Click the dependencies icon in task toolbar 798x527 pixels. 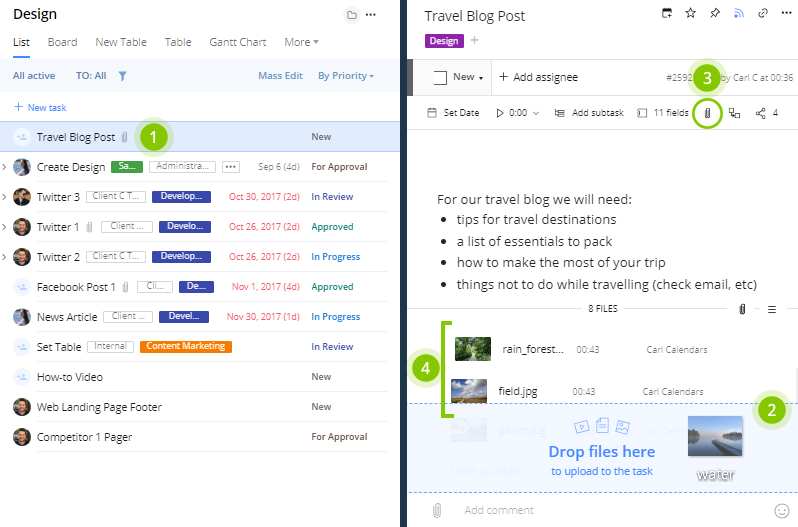[x=734, y=113]
